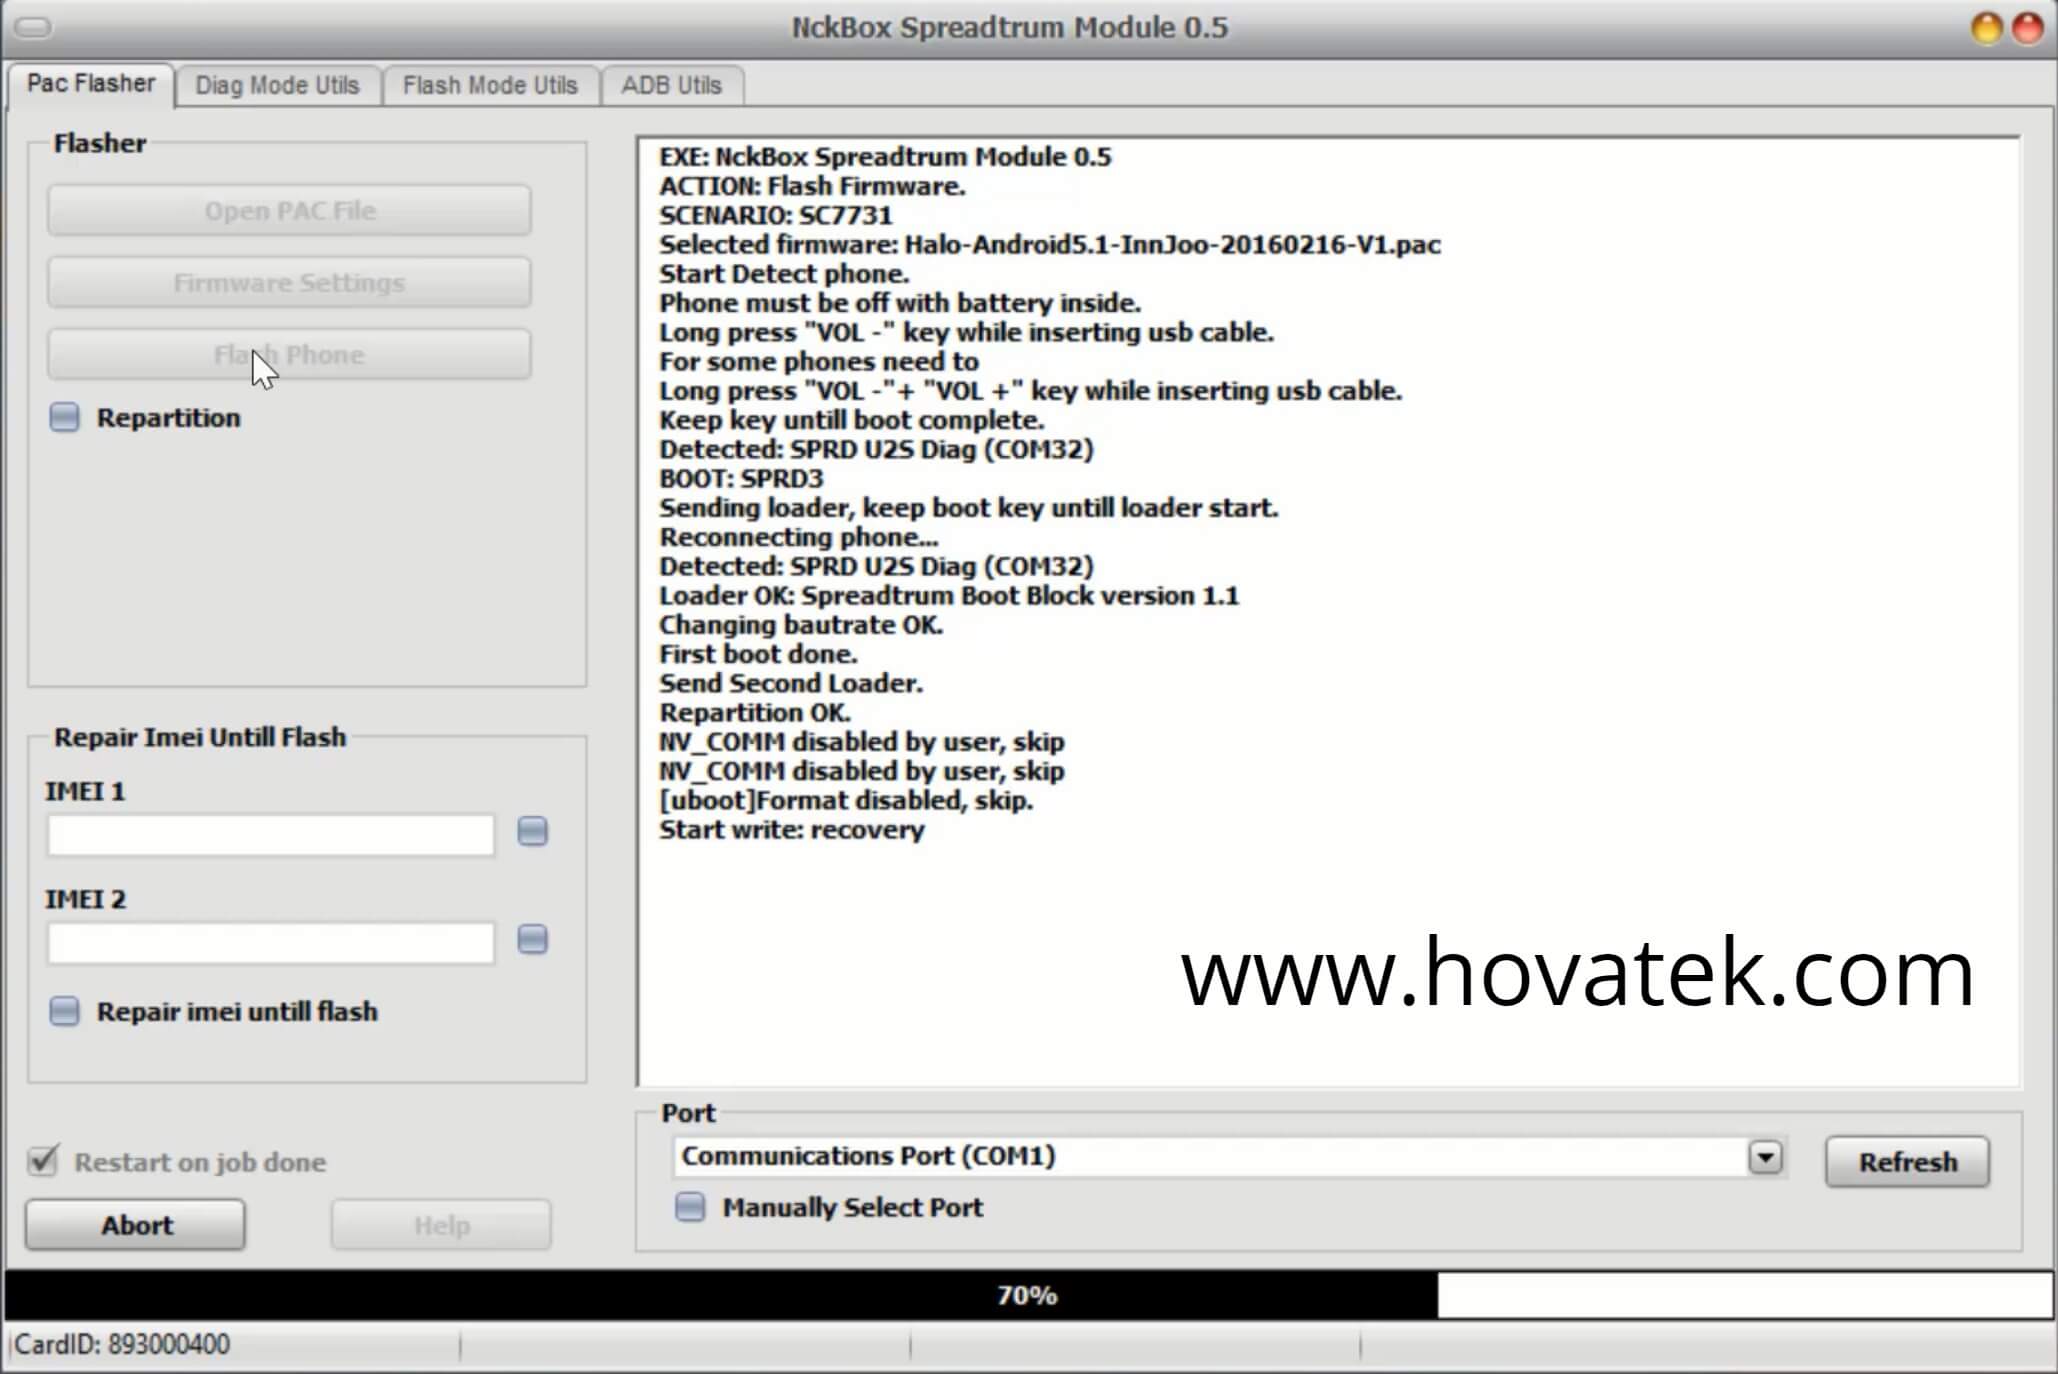Click the Open PAC File button

point(289,211)
